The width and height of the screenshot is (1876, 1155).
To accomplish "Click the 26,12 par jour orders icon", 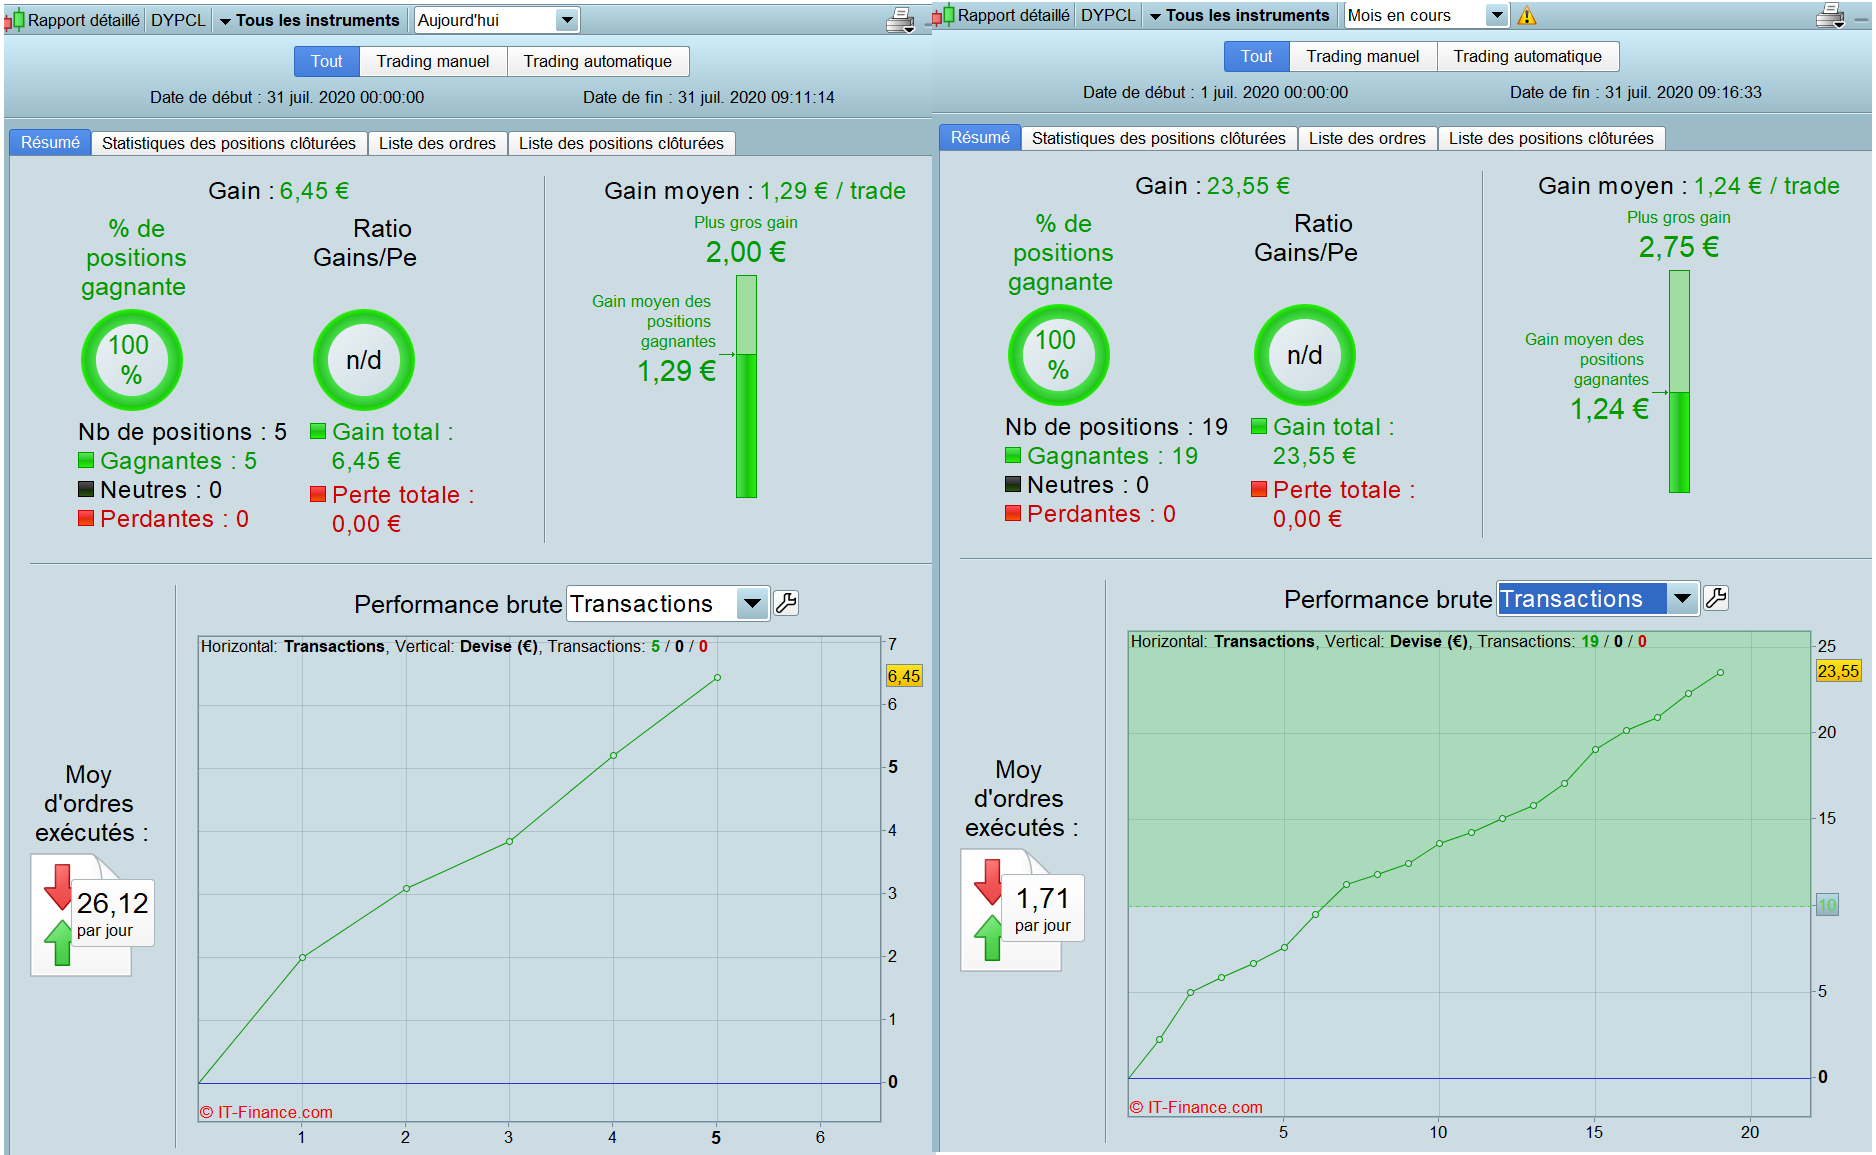I will tap(92, 915).
